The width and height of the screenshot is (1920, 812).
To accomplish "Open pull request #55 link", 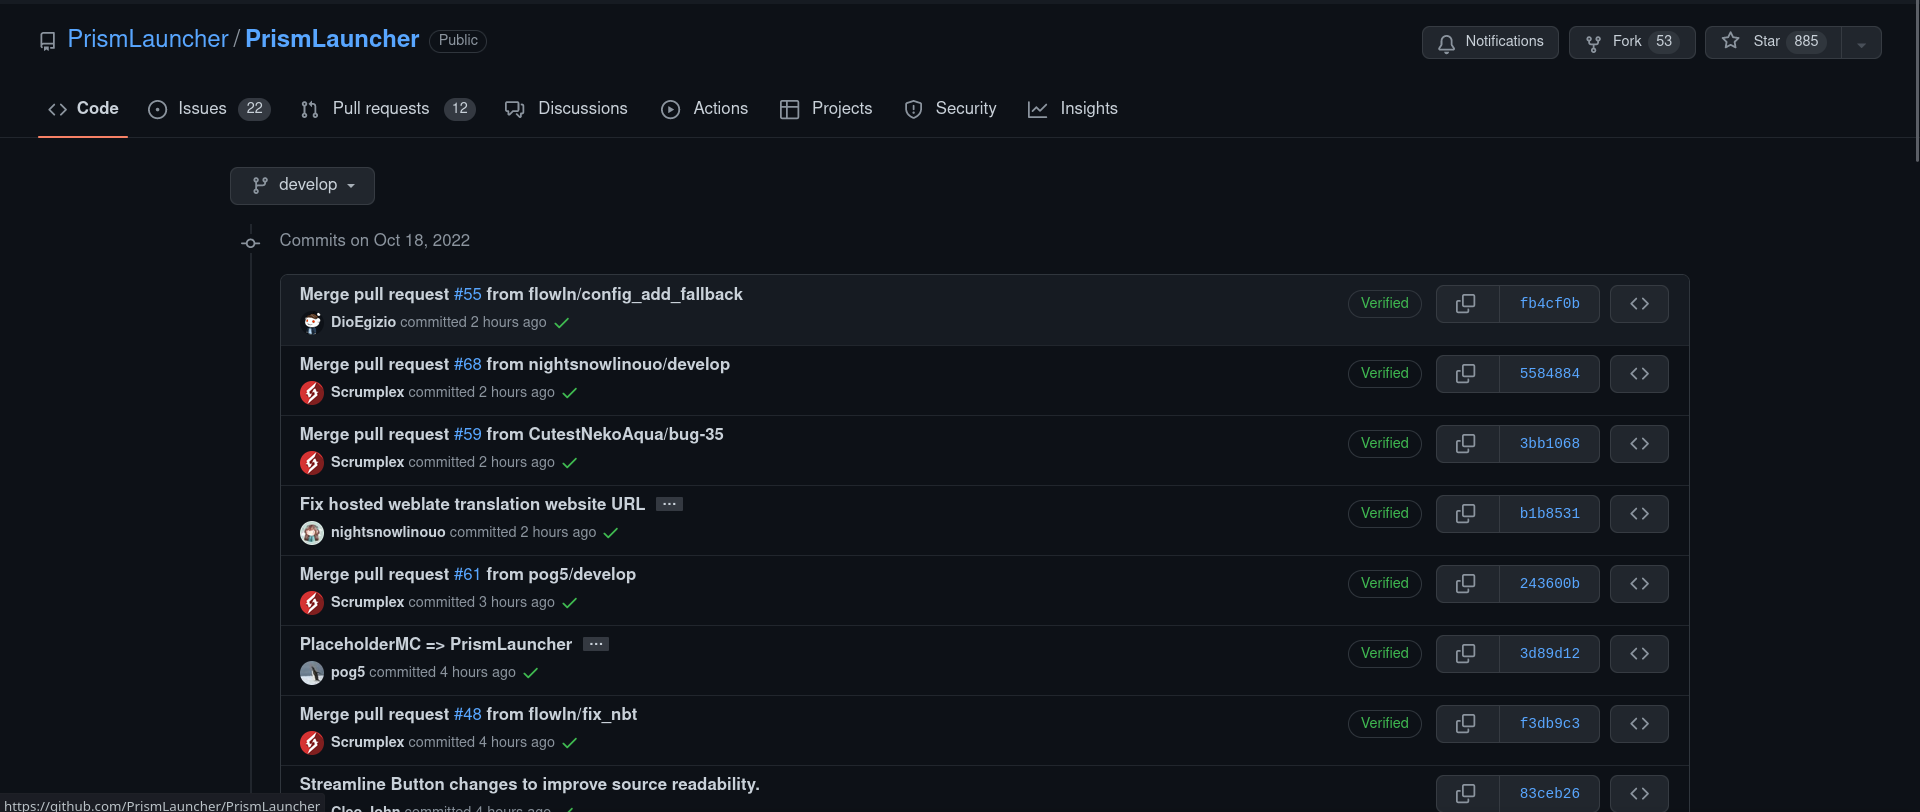I will pyautogui.click(x=468, y=294).
